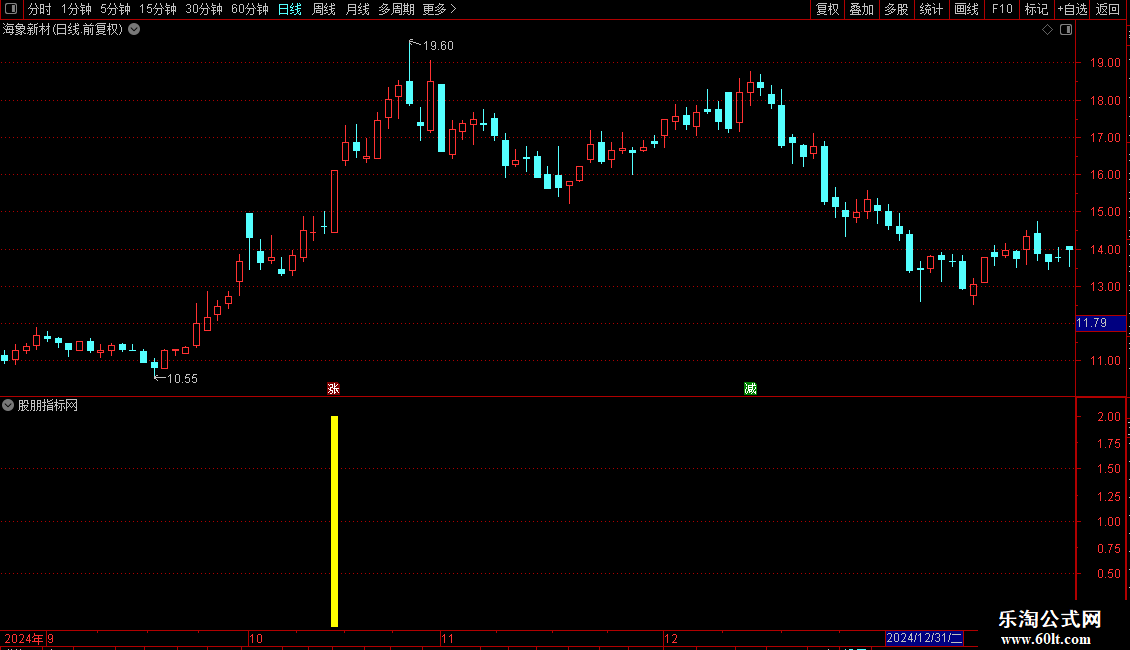Click the green 减 marker under the chart
This screenshot has height=650, width=1130.
[x=750, y=388]
